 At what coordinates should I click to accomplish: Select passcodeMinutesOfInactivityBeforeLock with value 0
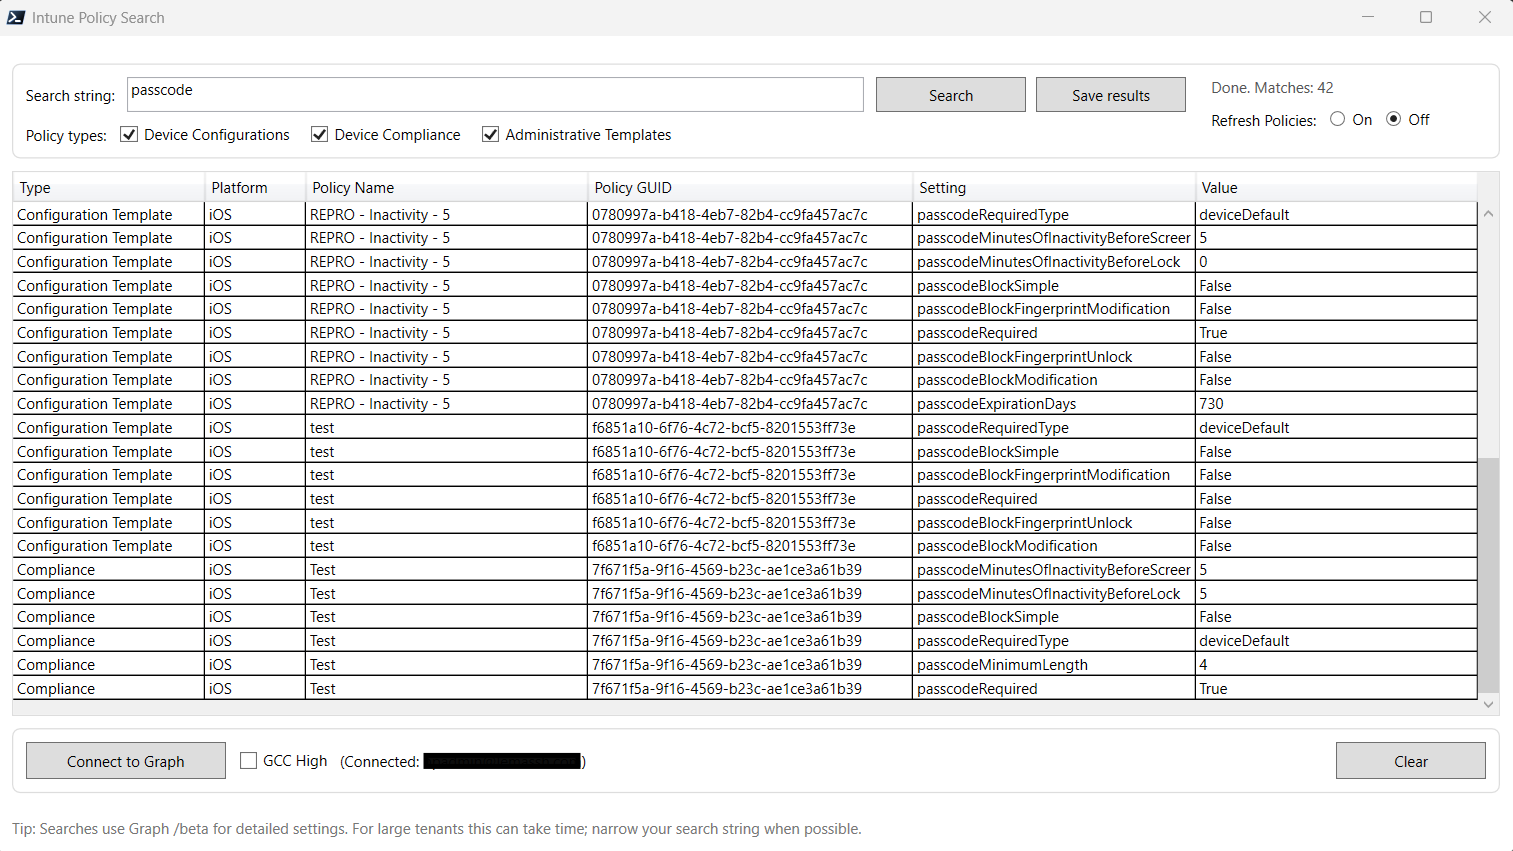tap(1054, 262)
